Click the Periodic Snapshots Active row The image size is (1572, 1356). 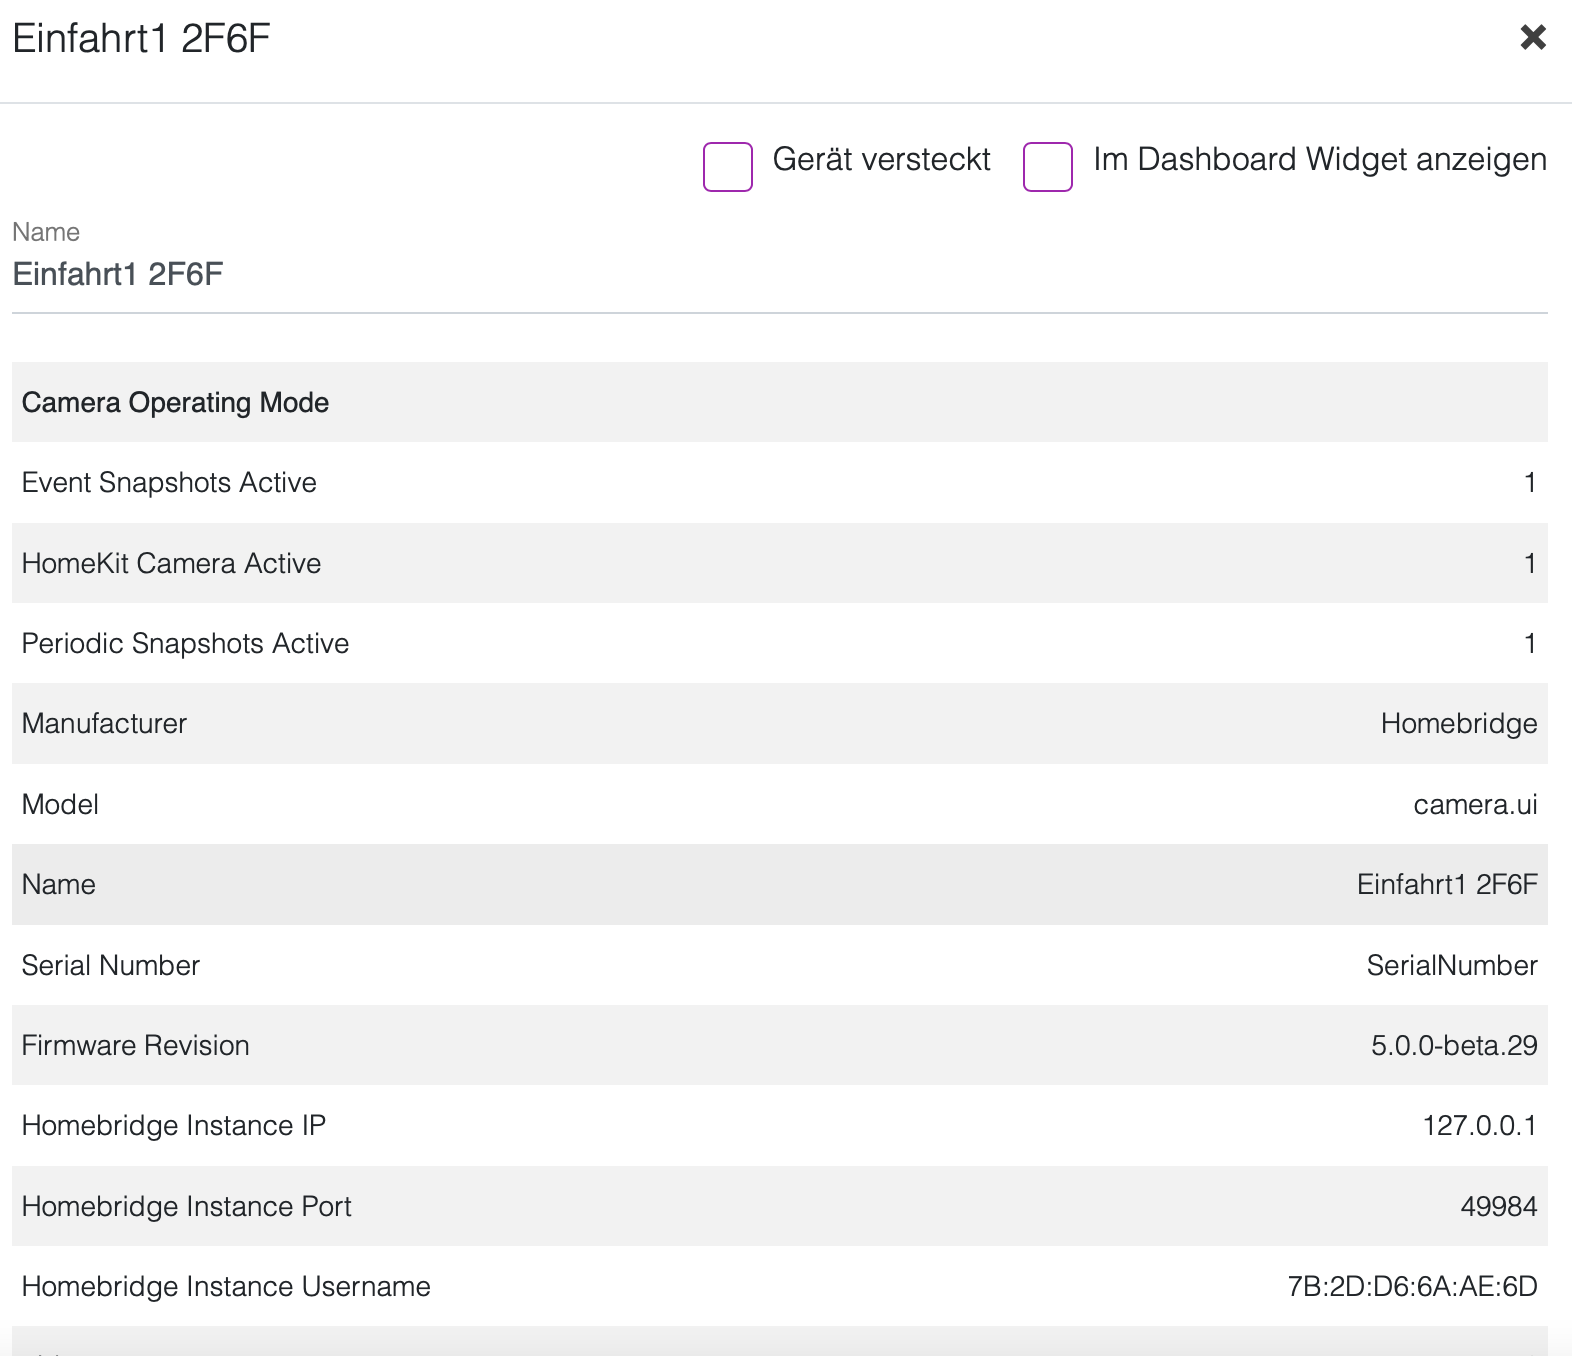pos(778,644)
